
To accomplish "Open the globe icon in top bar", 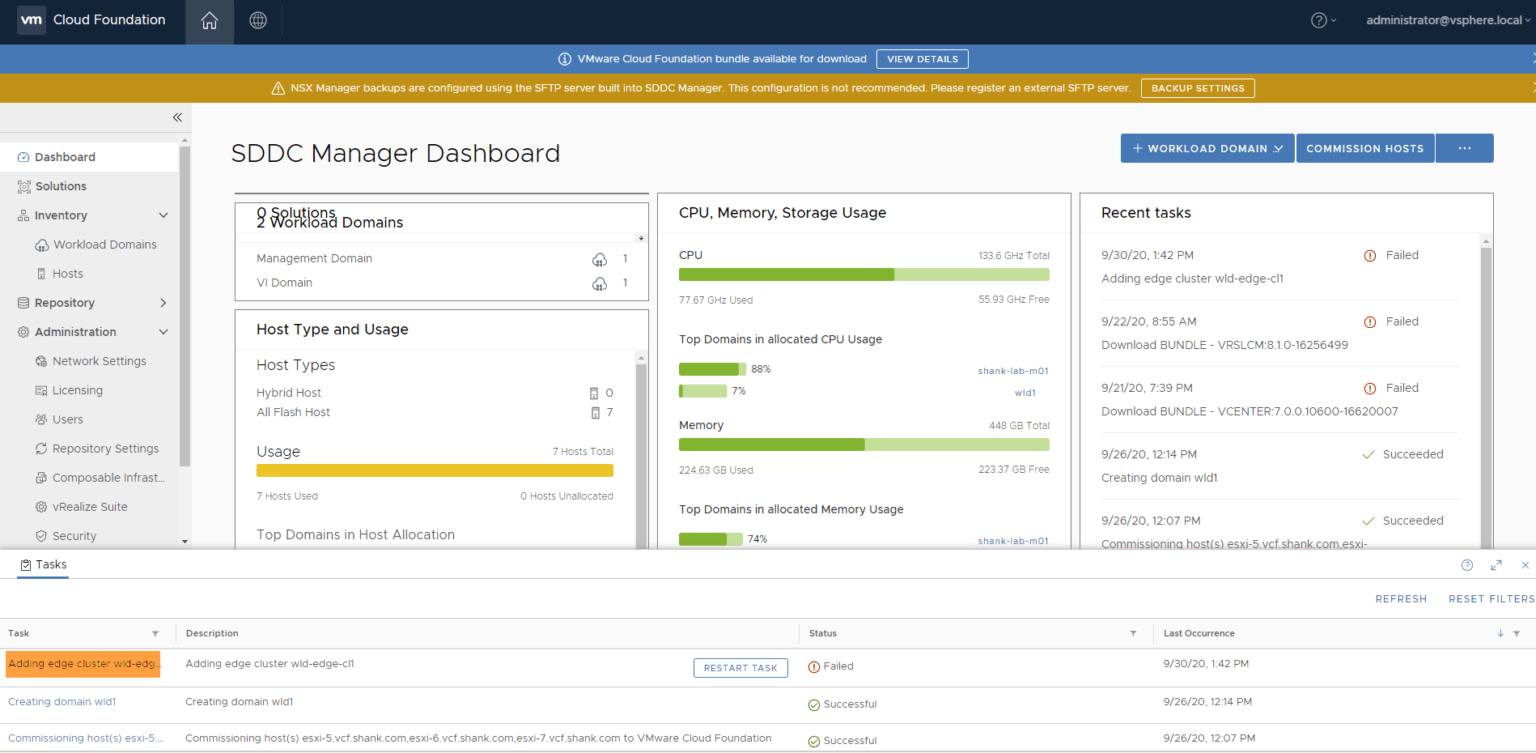I will tap(258, 21).
